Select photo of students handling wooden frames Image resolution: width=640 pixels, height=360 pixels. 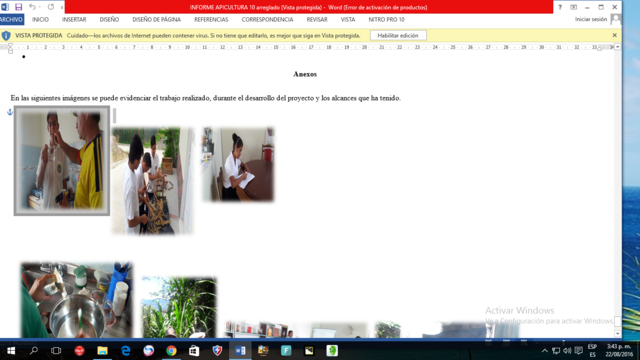click(x=153, y=181)
